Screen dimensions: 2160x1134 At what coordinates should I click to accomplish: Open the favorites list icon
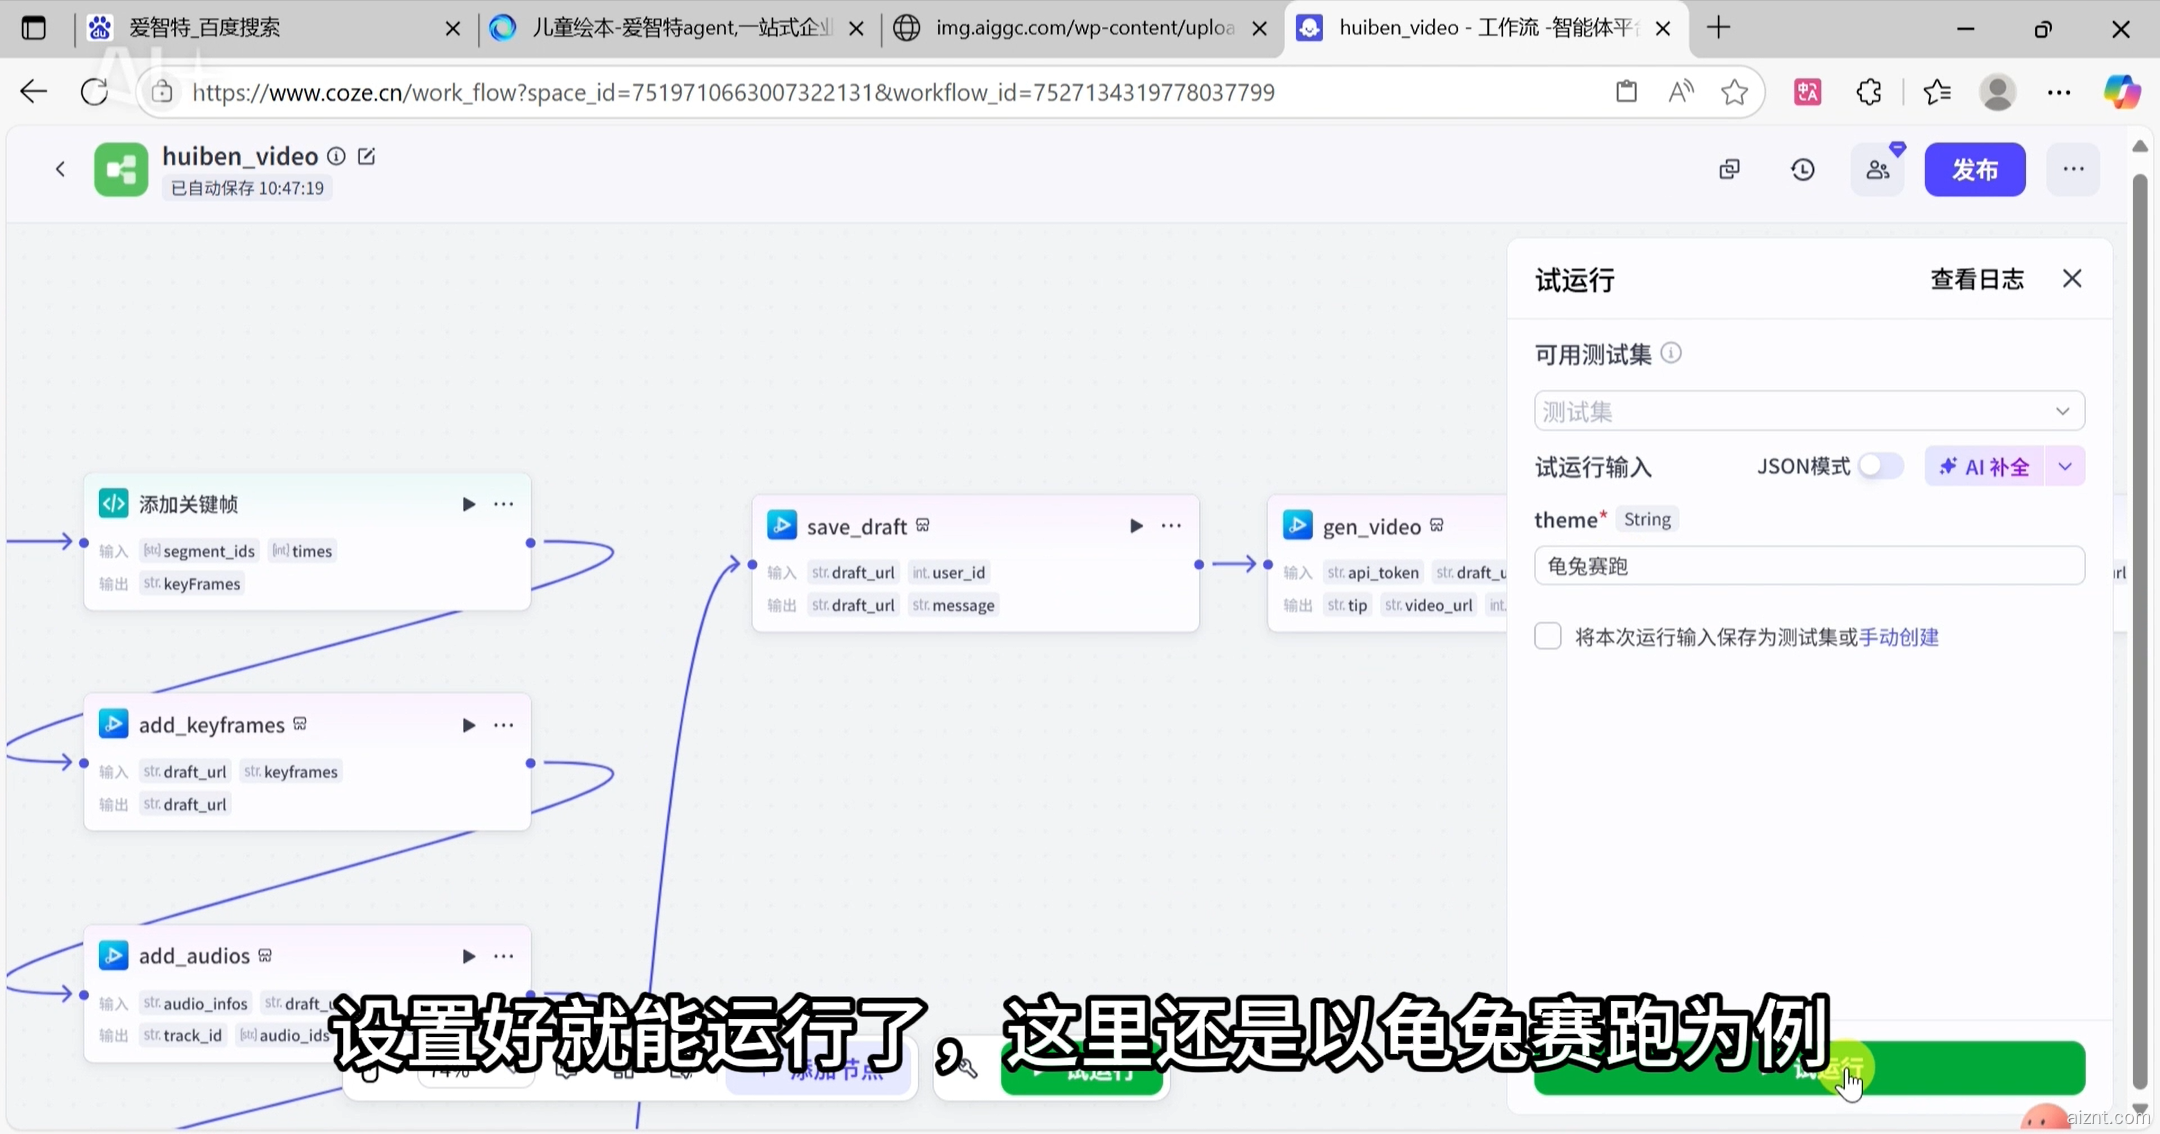point(1937,92)
